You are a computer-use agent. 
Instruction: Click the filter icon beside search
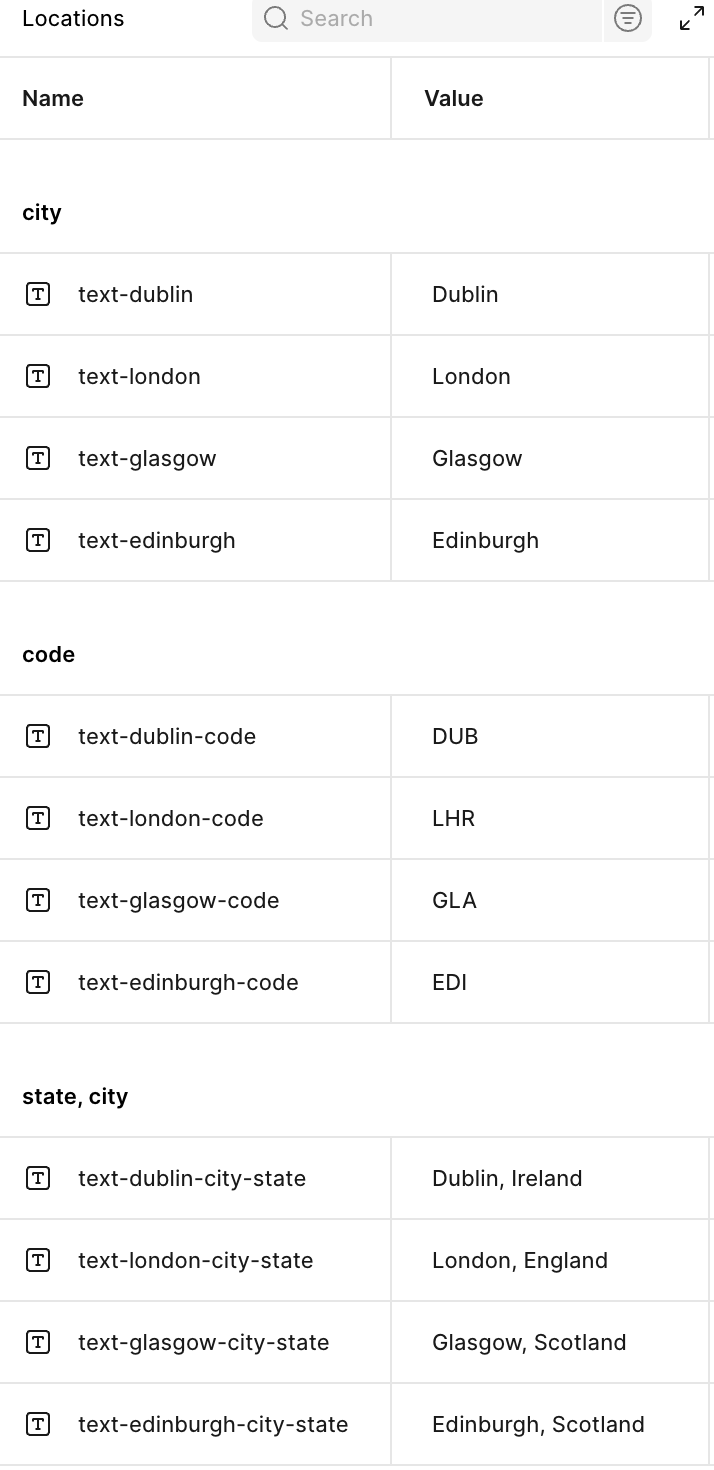tap(627, 19)
